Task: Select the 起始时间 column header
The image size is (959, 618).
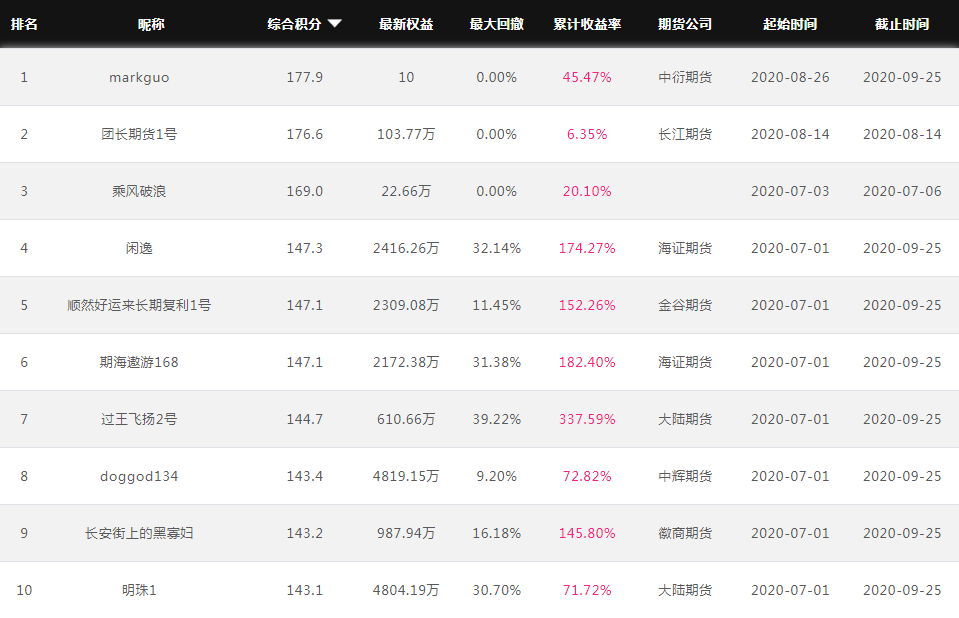Action: (790, 24)
